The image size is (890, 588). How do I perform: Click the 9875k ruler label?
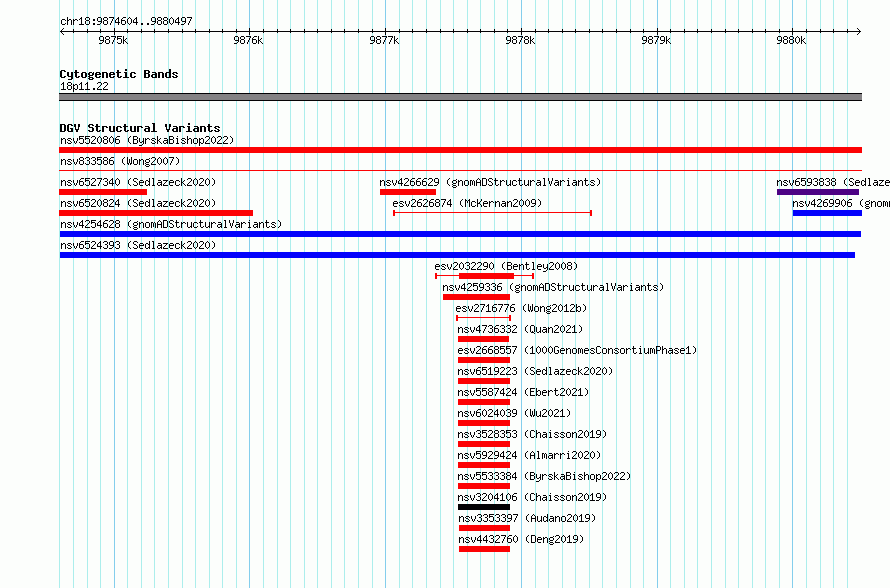113,40
